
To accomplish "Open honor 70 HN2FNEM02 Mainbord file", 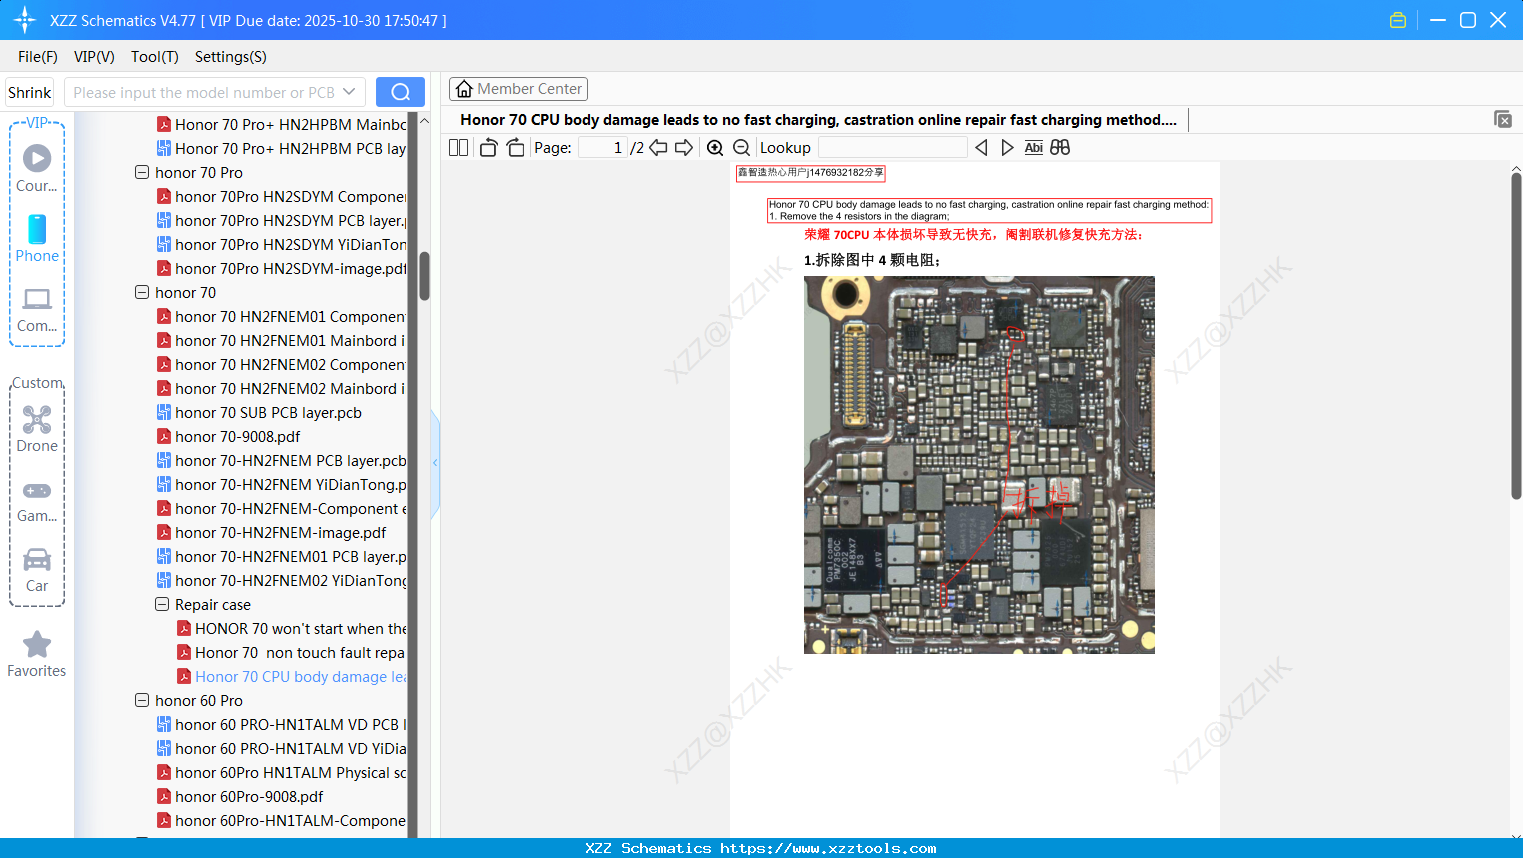I will (x=281, y=388).
